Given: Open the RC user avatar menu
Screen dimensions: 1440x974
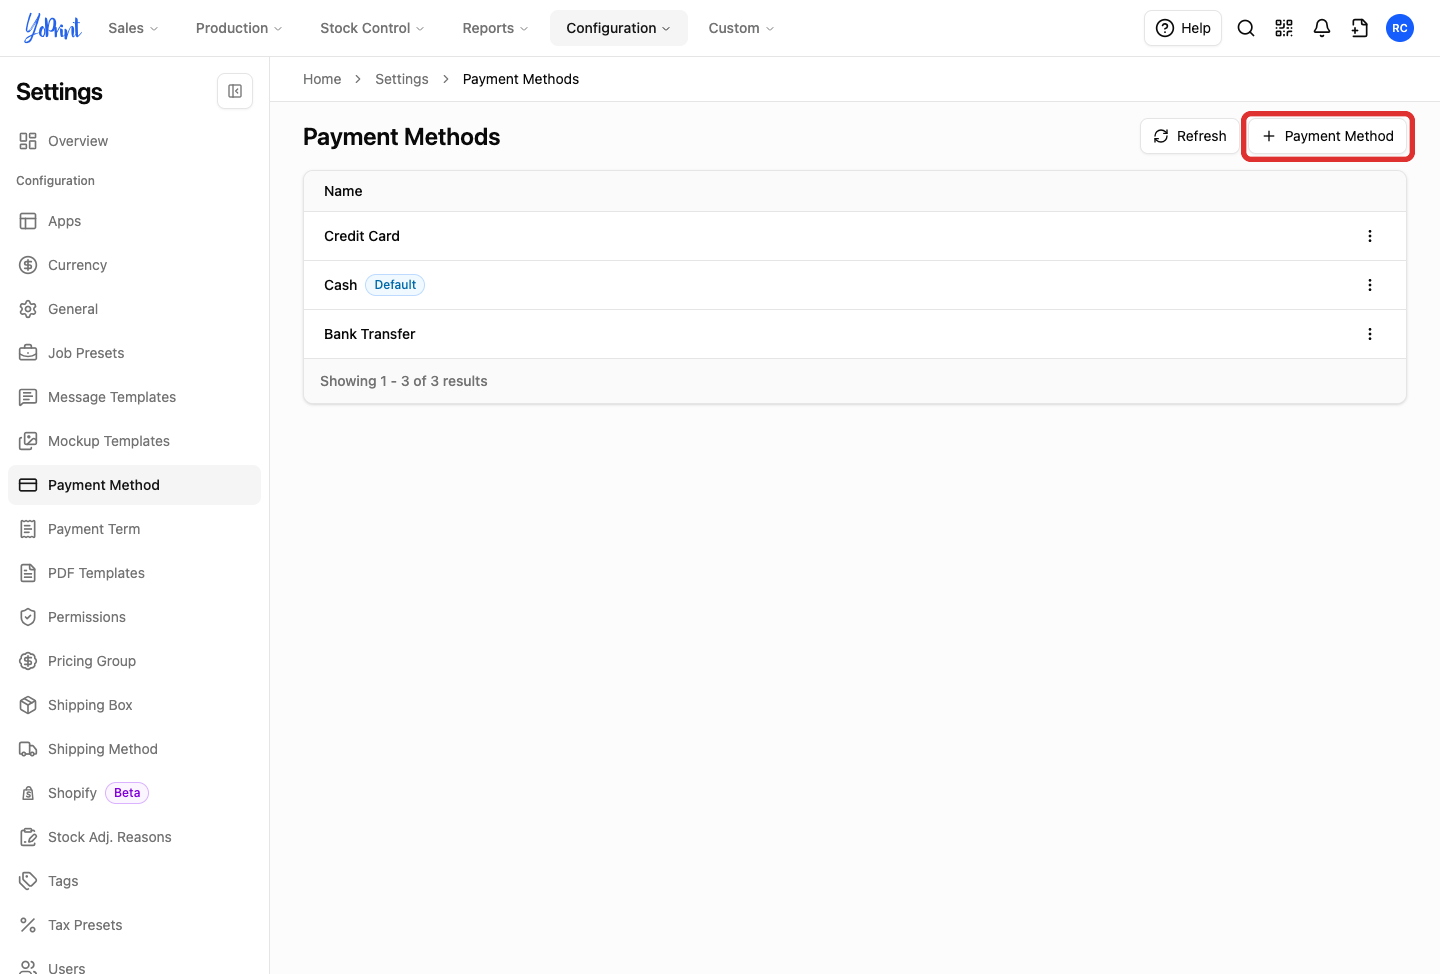Looking at the screenshot, I should pyautogui.click(x=1400, y=28).
